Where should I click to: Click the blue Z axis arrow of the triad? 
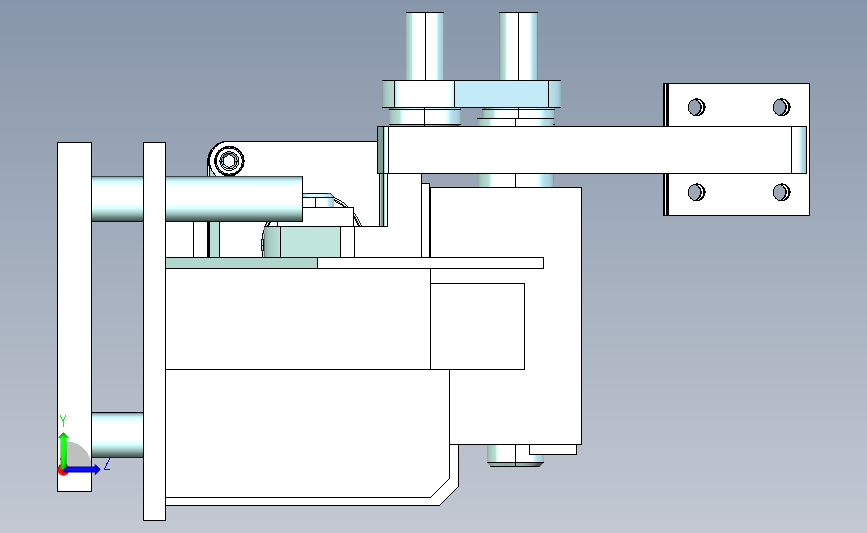pyautogui.click(x=83, y=469)
